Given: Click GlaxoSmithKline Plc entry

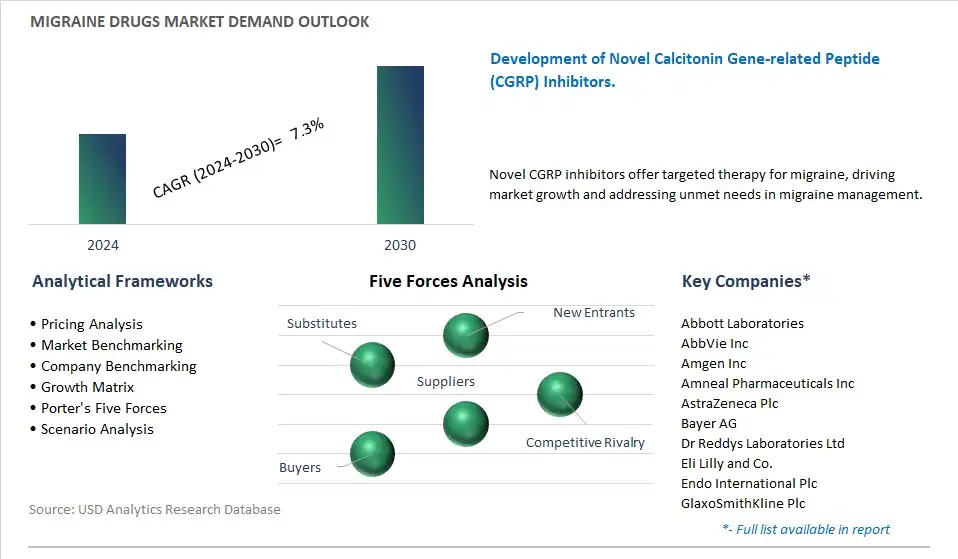Looking at the screenshot, I should point(743,503).
